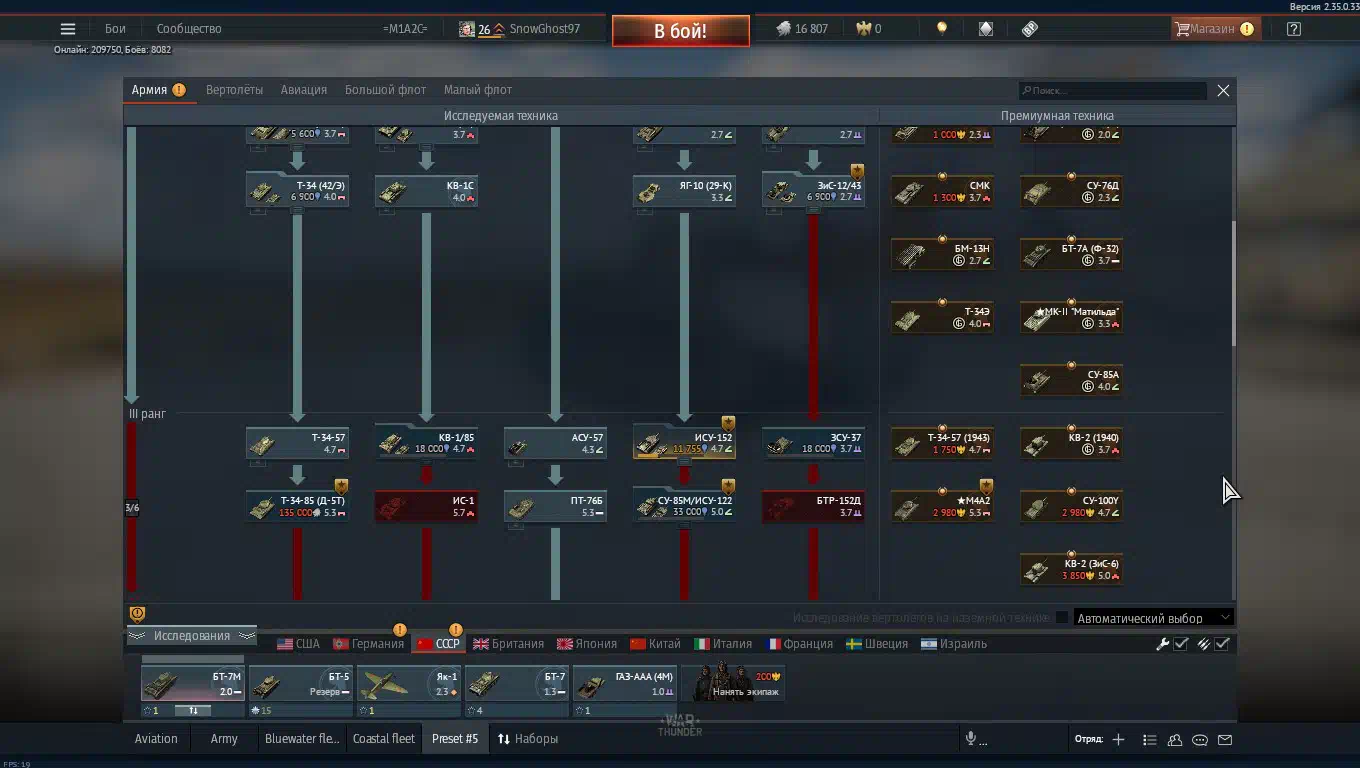Viewport: 1360px width, 768px height.
Task: Select the Япония nation tab
Action: pos(587,644)
